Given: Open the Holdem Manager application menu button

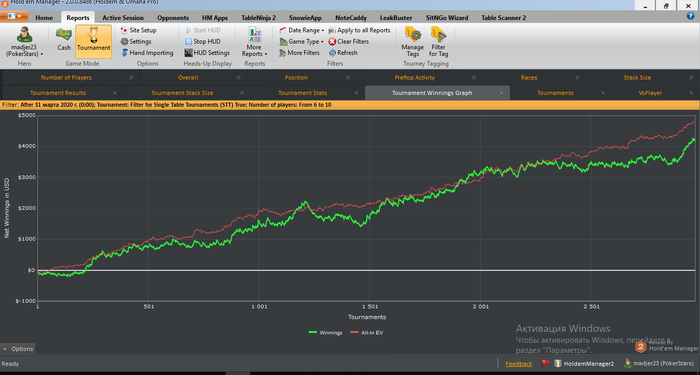Looking at the screenshot, I should point(14,17).
